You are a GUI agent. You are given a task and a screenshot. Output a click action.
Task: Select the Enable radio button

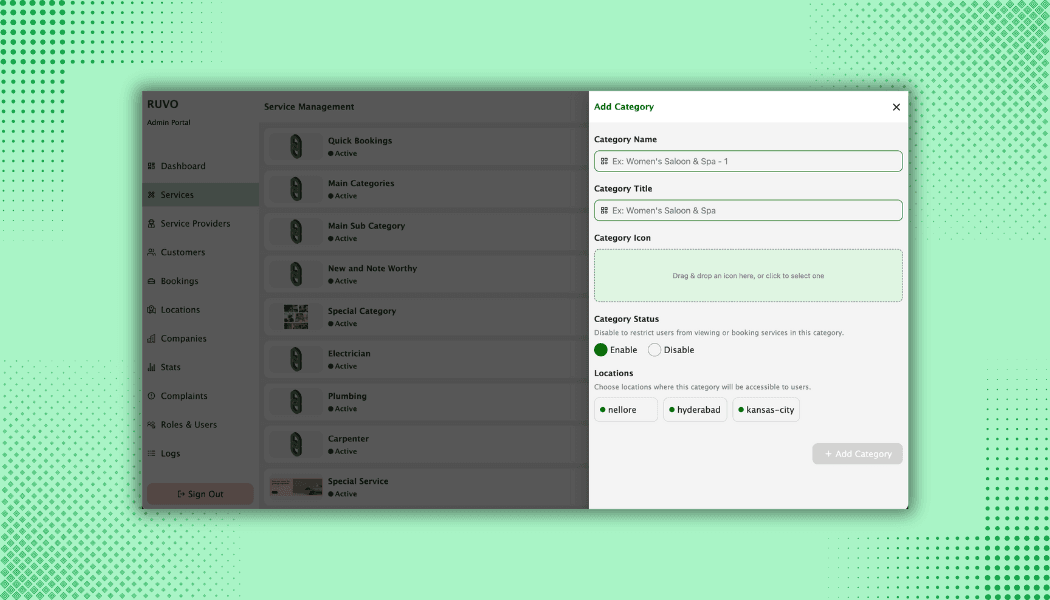(x=601, y=350)
